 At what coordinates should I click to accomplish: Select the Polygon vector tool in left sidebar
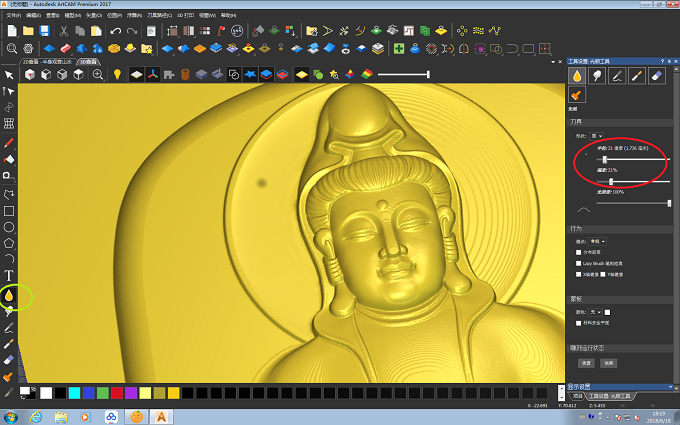[x=9, y=243]
